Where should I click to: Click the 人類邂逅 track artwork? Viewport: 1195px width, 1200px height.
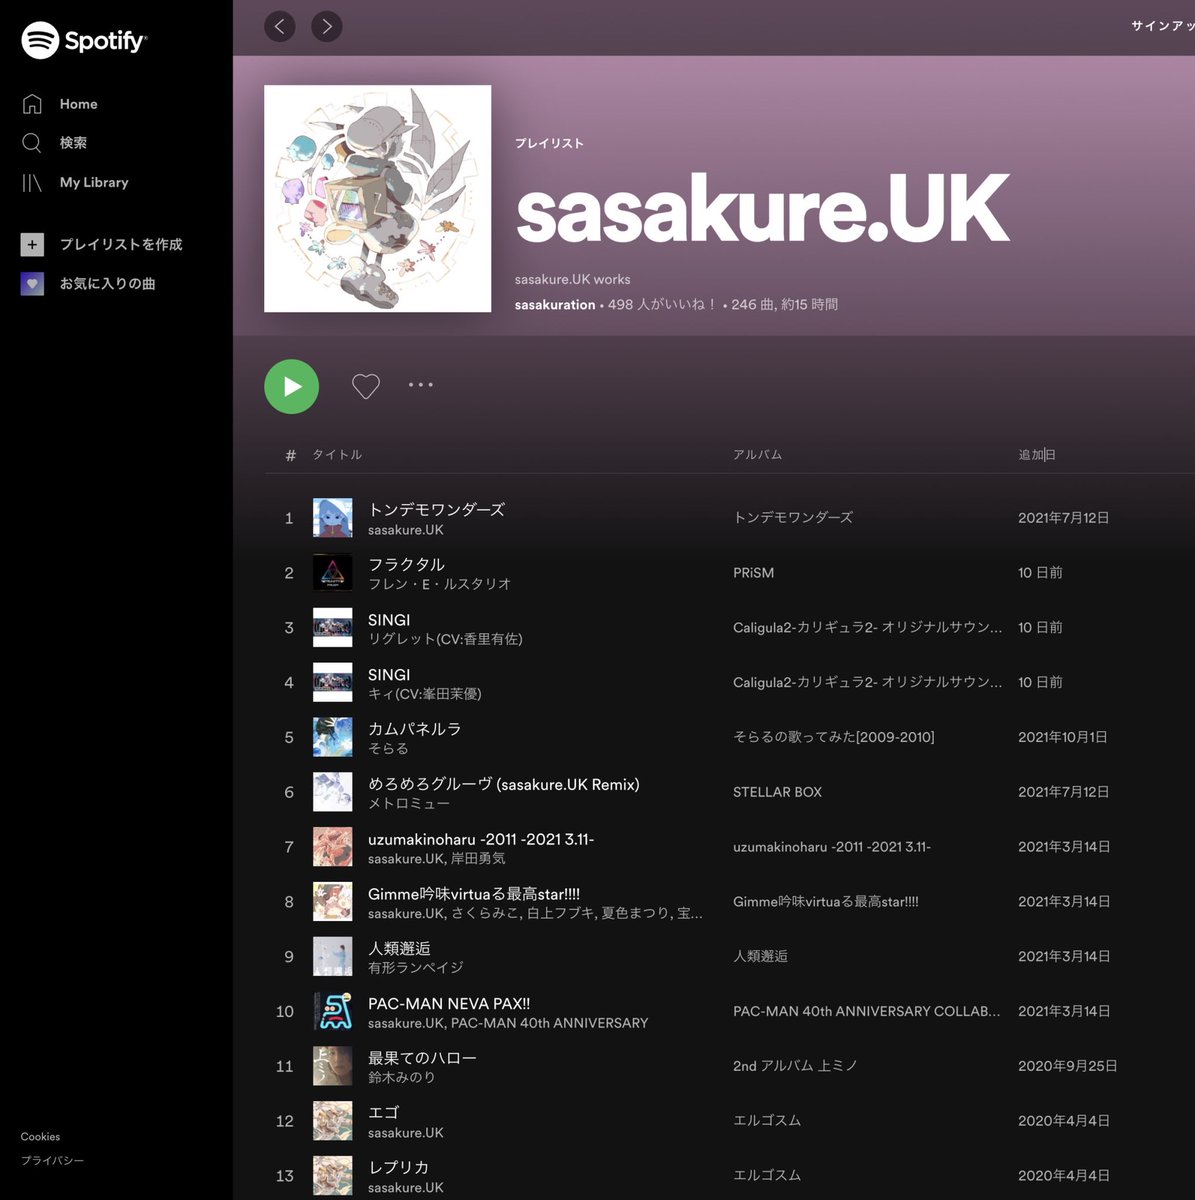coord(332,957)
